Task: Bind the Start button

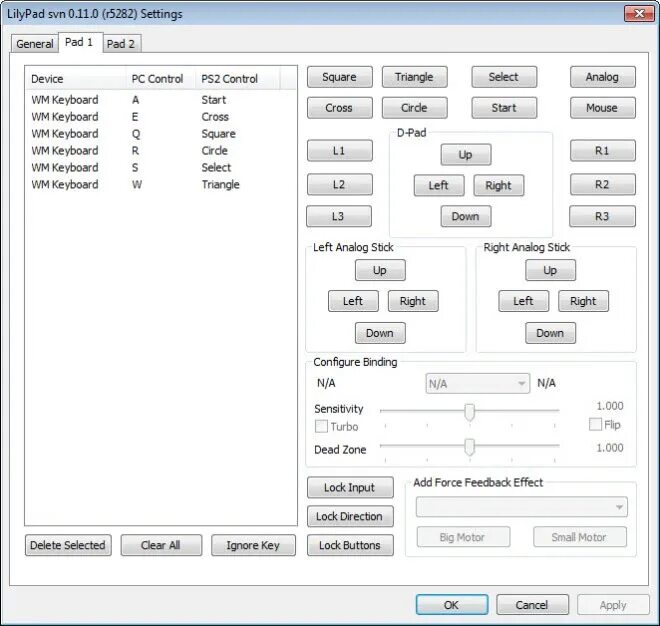Action: pyautogui.click(x=504, y=108)
